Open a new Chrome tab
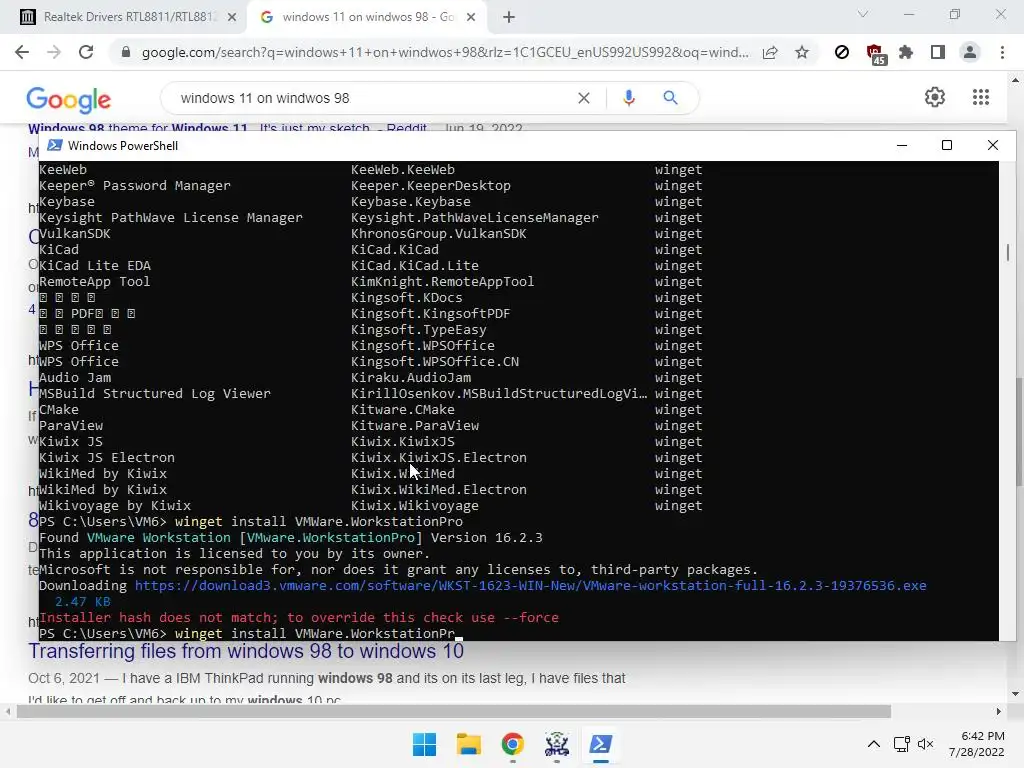The height and width of the screenshot is (768, 1024). pos(509,18)
